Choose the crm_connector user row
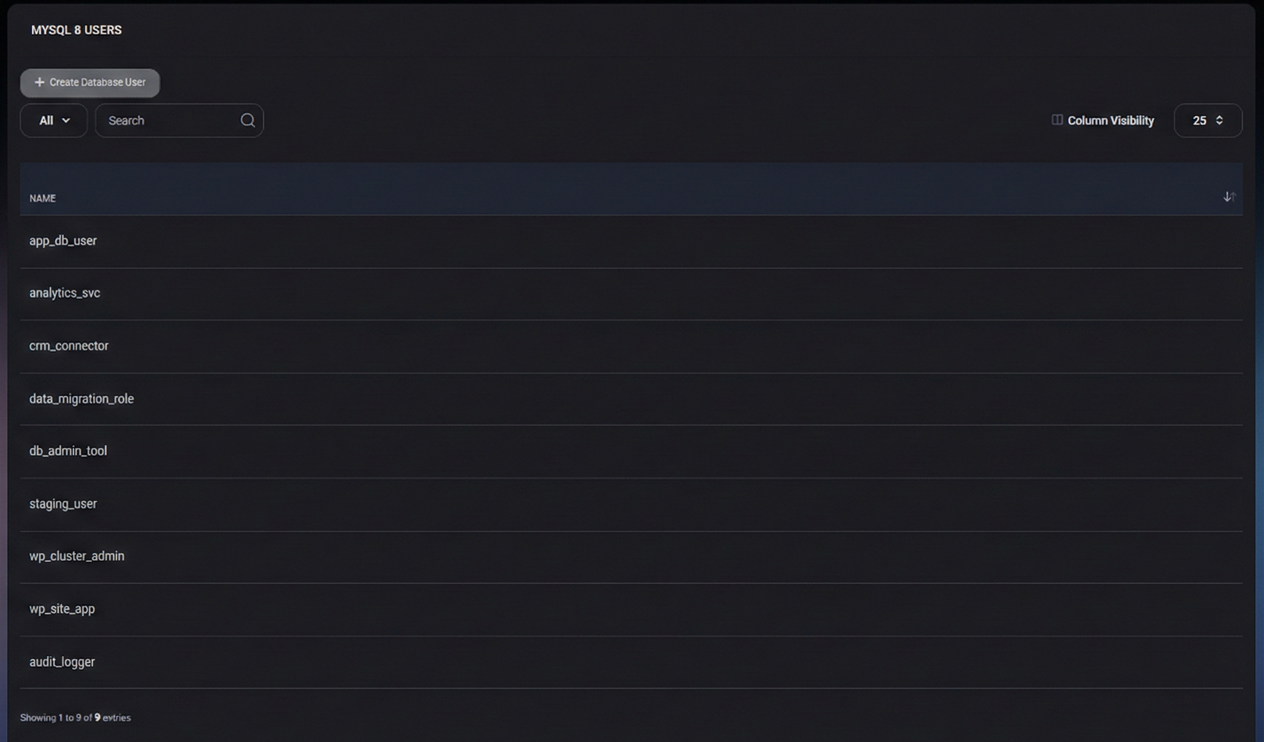1264x742 pixels. (69, 346)
